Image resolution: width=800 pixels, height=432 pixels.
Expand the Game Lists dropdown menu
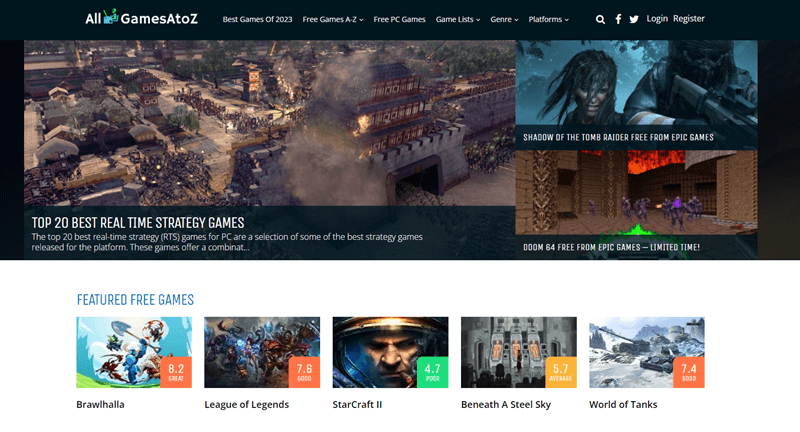pyautogui.click(x=458, y=19)
